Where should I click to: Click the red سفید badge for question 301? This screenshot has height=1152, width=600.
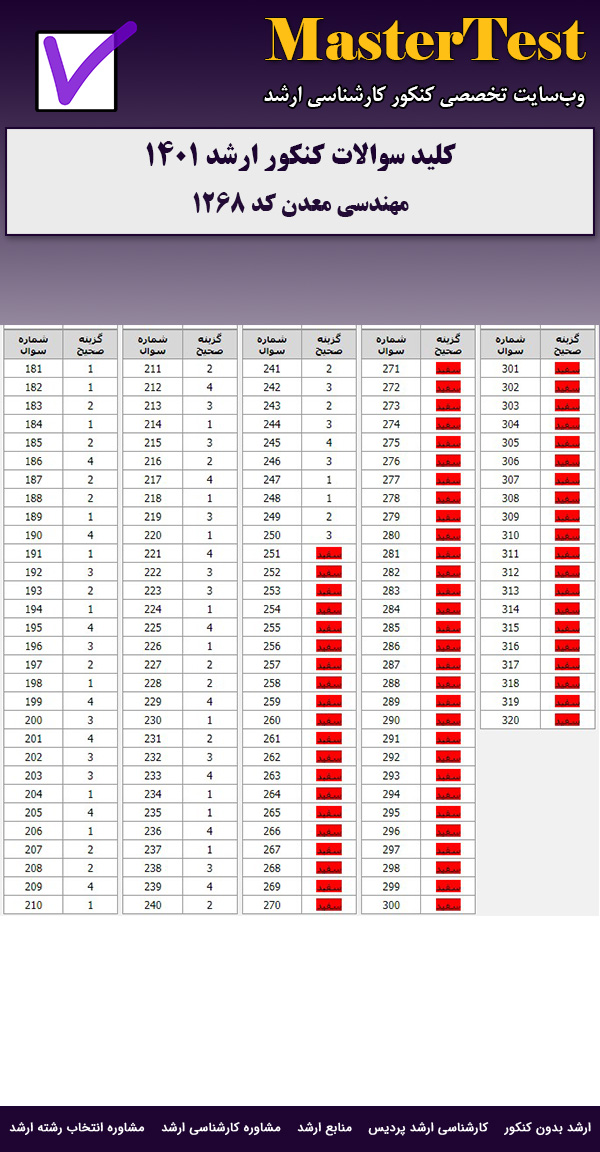click(x=567, y=369)
